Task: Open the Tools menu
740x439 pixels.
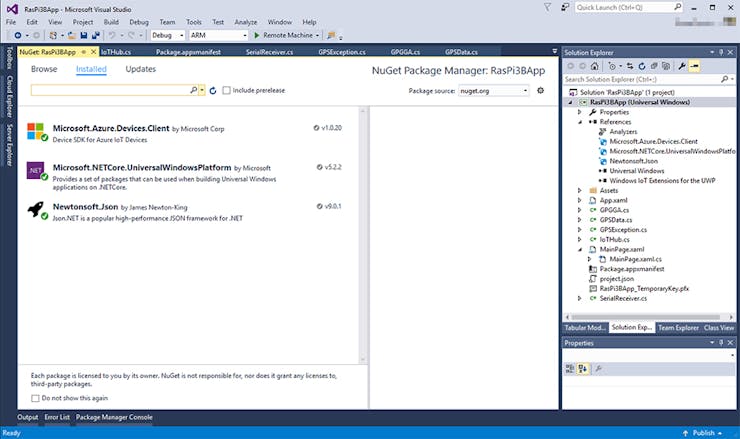Action: point(193,22)
